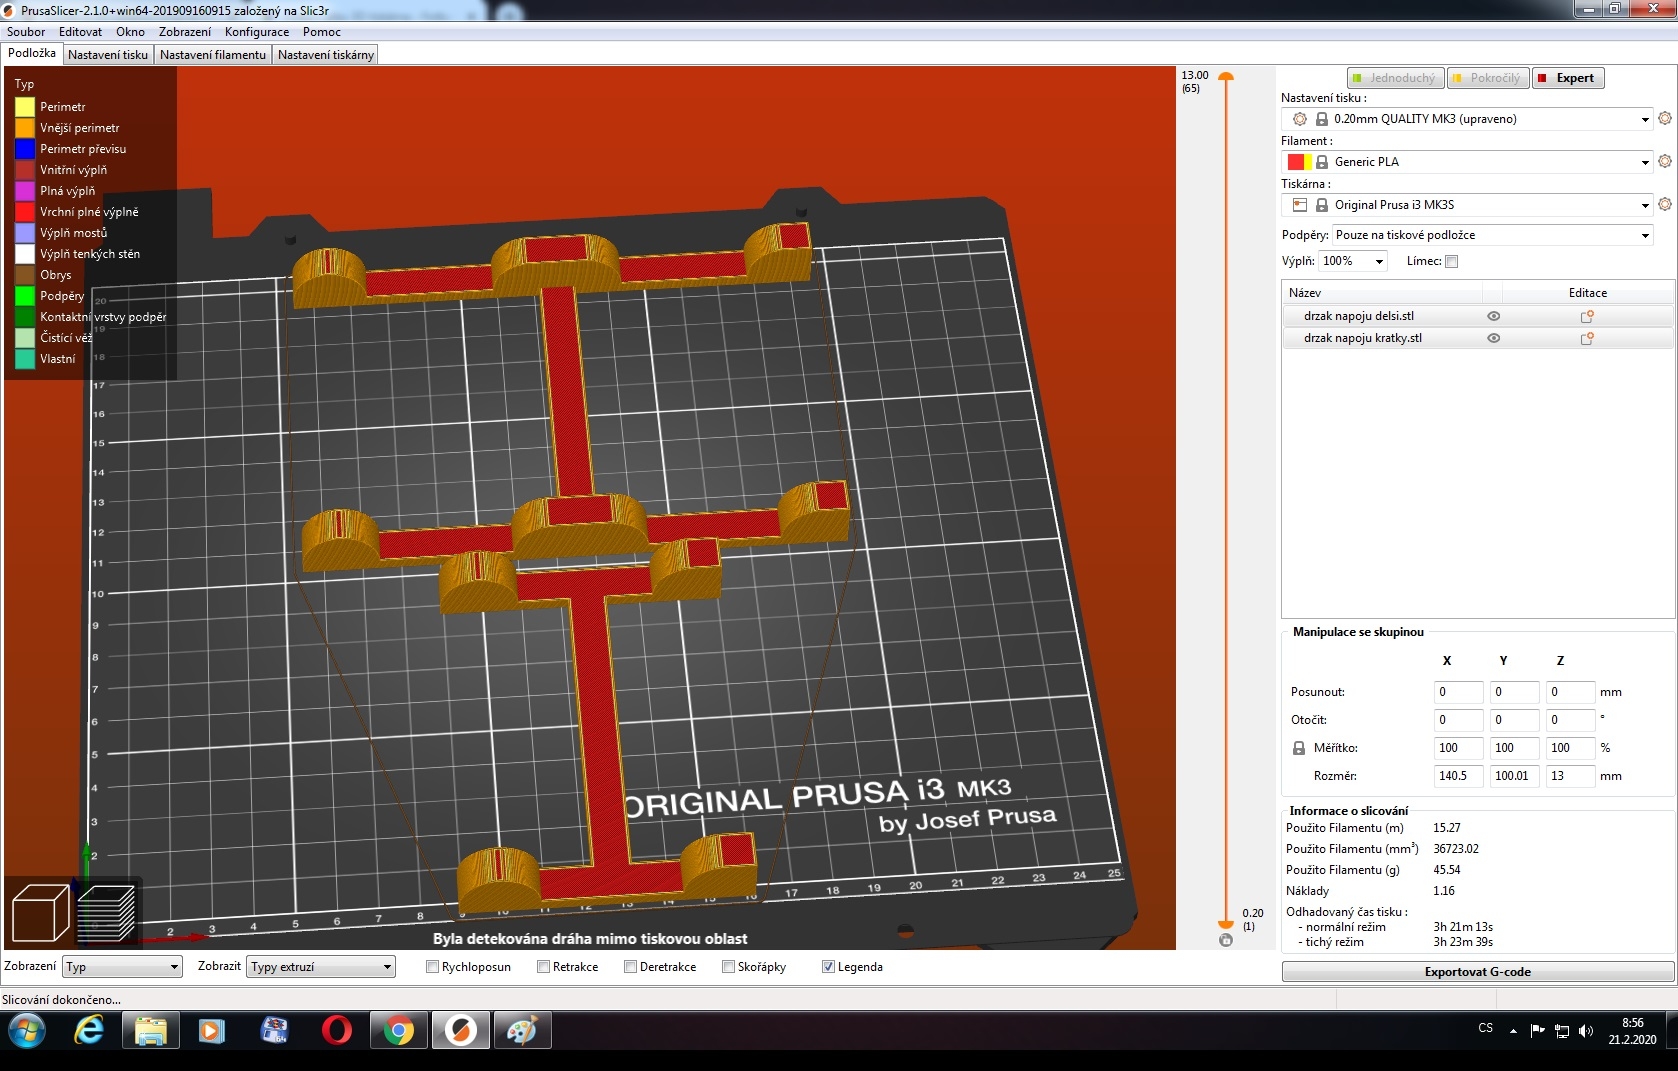
Task: Uncheck the Legenda checkbox
Action: click(x=828, y=967)
